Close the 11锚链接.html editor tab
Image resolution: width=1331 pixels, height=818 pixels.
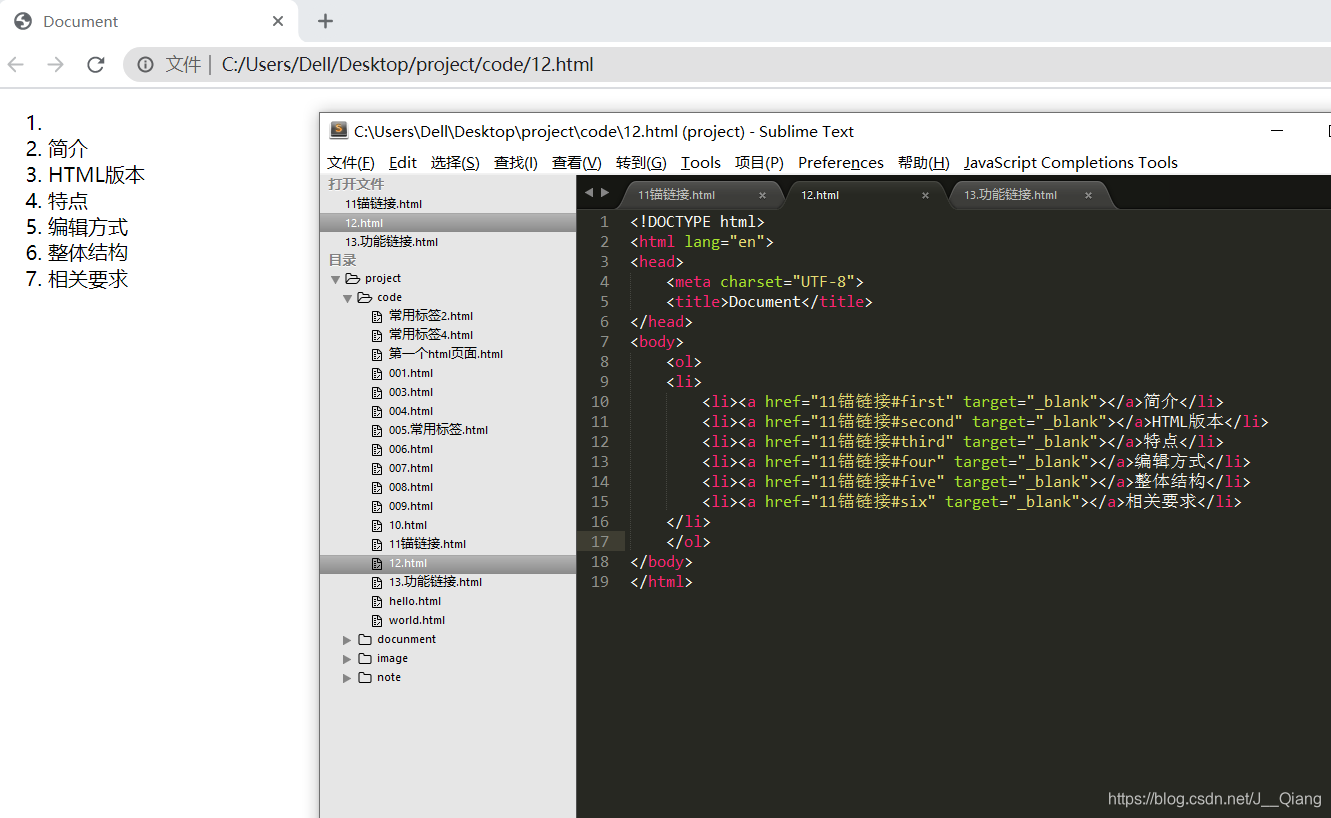click(x=762, y=195)
